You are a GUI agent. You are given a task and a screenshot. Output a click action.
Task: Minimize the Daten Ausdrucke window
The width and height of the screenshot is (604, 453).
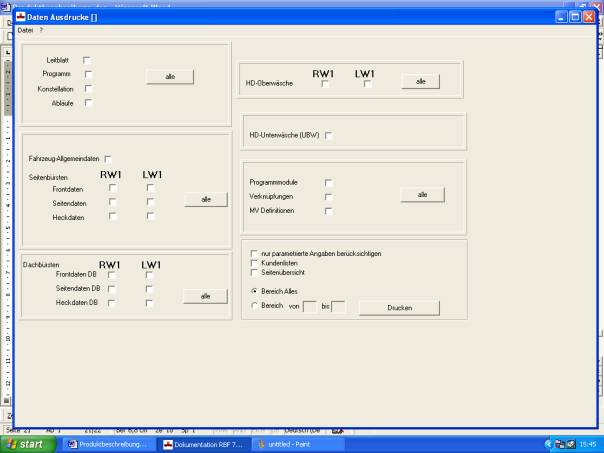[561, 17]
